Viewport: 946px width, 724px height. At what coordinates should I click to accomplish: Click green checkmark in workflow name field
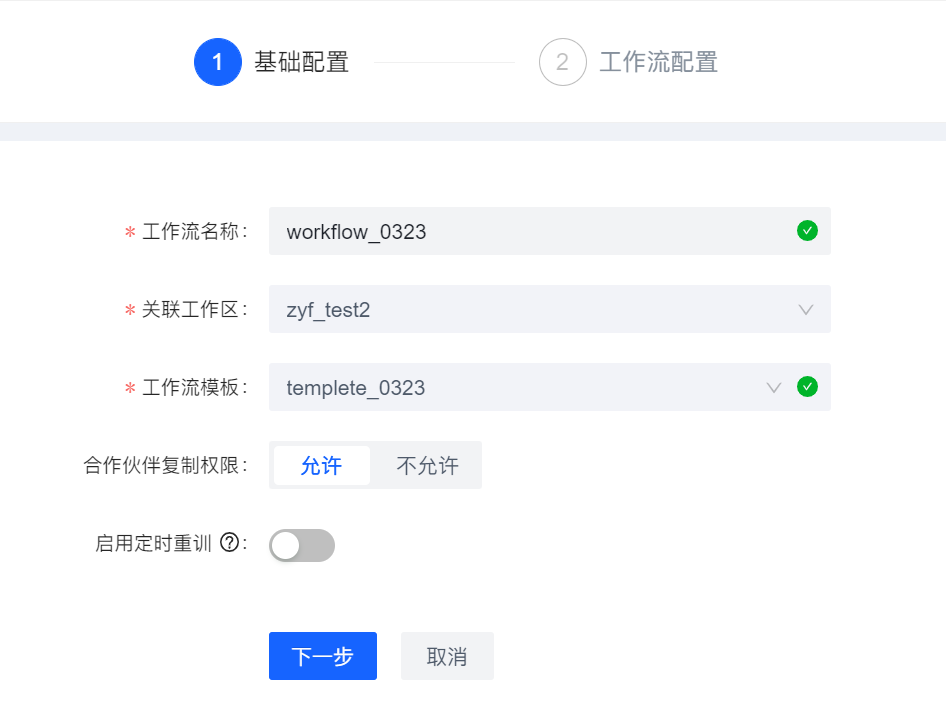[807, 230]
